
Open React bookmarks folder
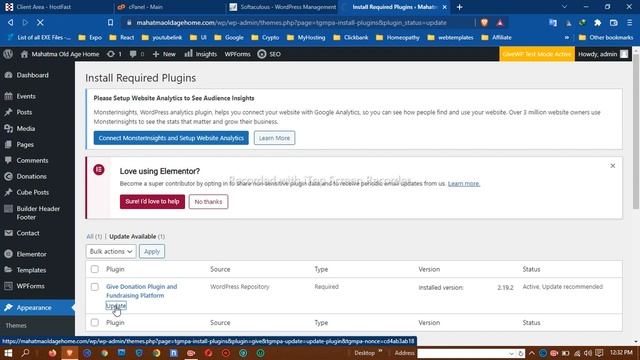click(x=122, y=38)
